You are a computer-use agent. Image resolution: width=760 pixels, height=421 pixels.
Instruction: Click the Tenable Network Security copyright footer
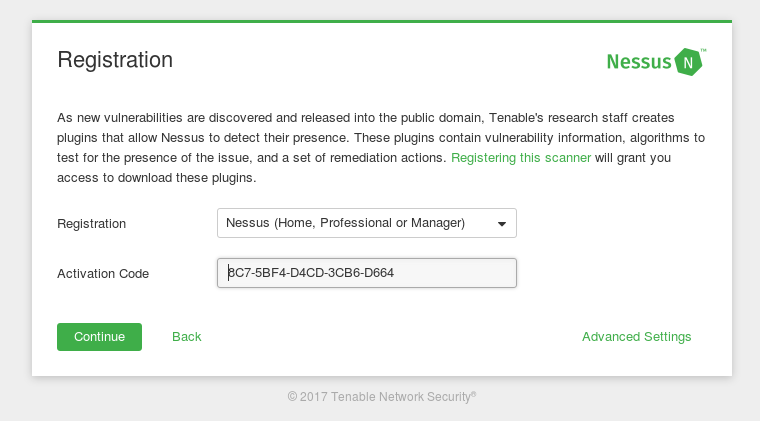[381, 397]
